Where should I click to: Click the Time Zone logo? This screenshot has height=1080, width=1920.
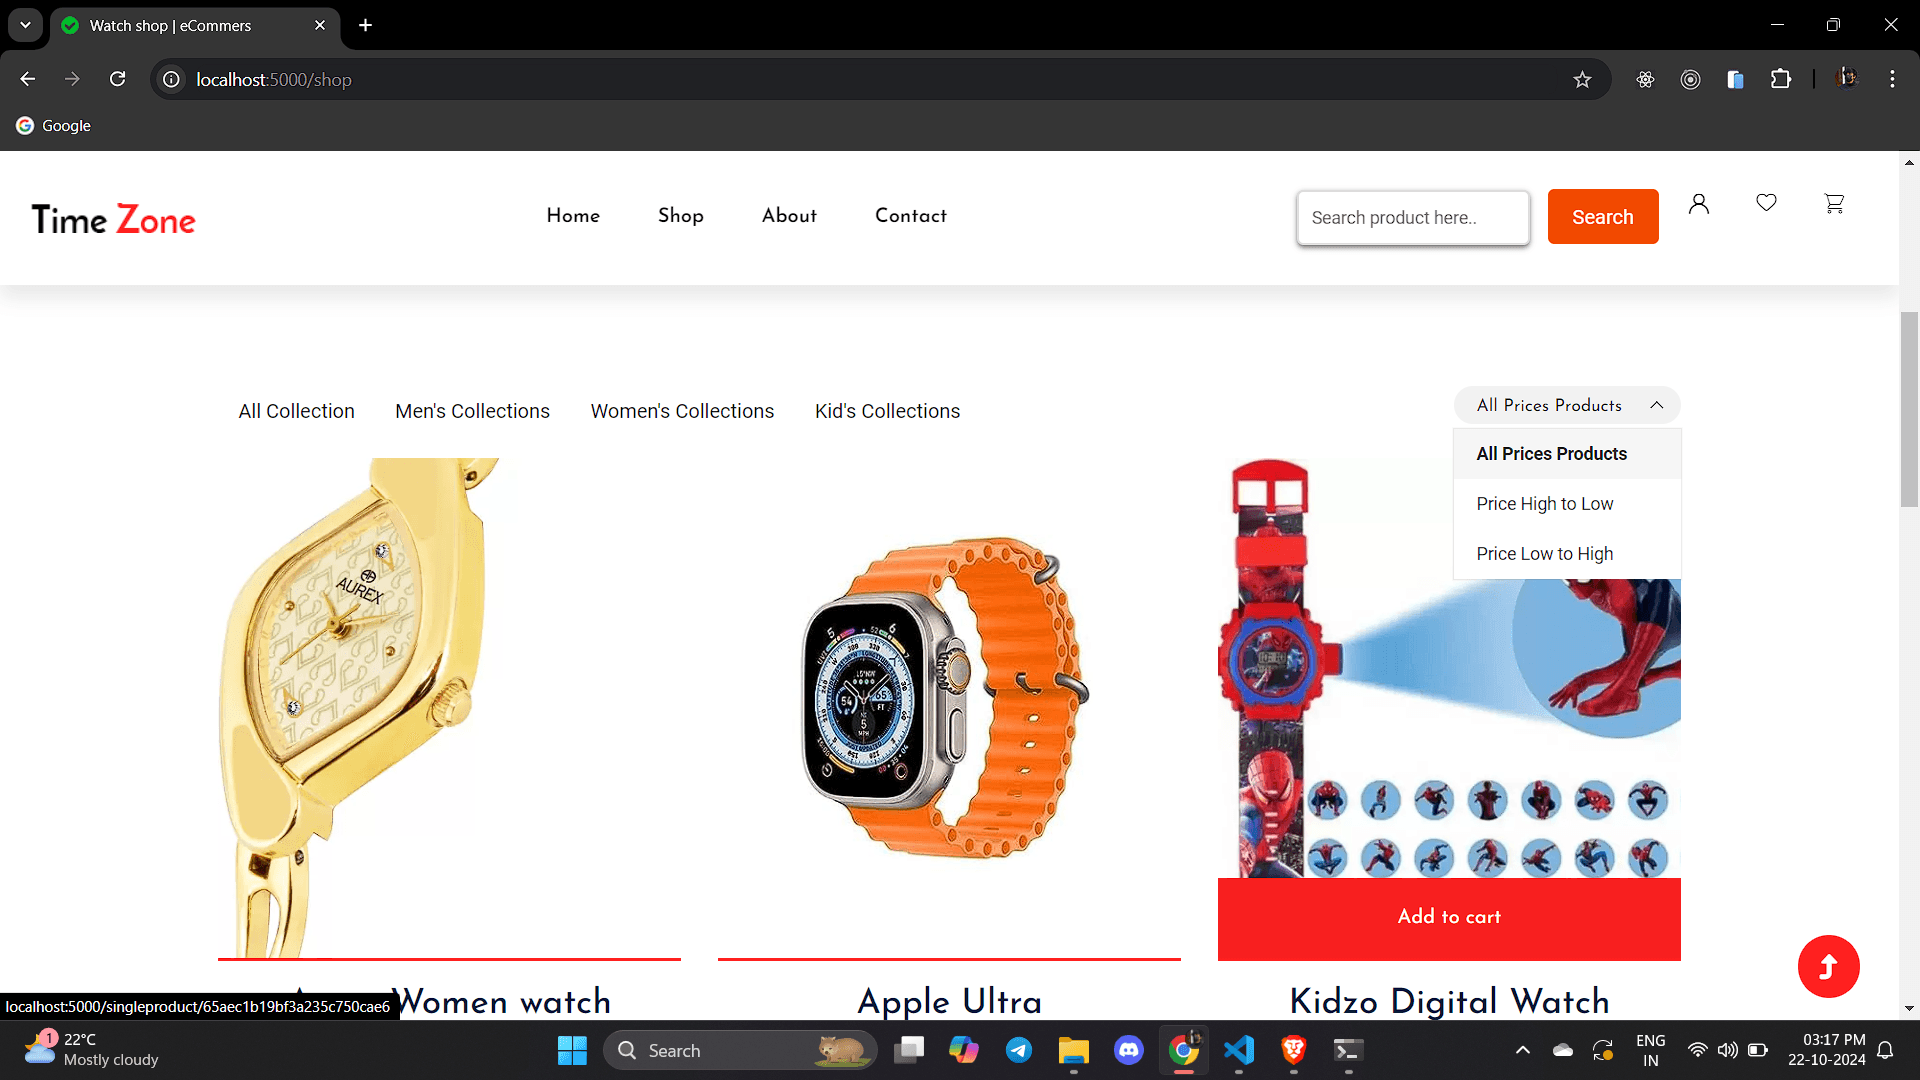coord(113,220)
